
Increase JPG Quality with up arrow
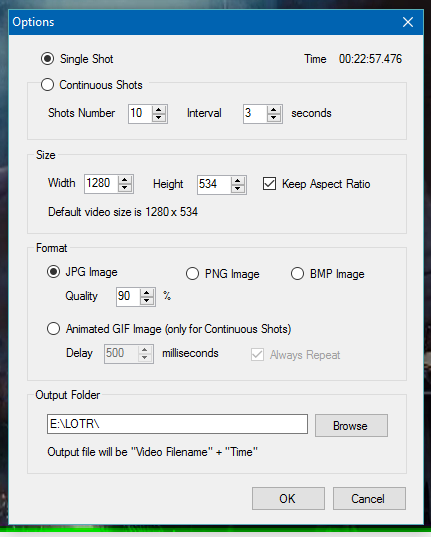pyautogui.click(x=147, y=293)
